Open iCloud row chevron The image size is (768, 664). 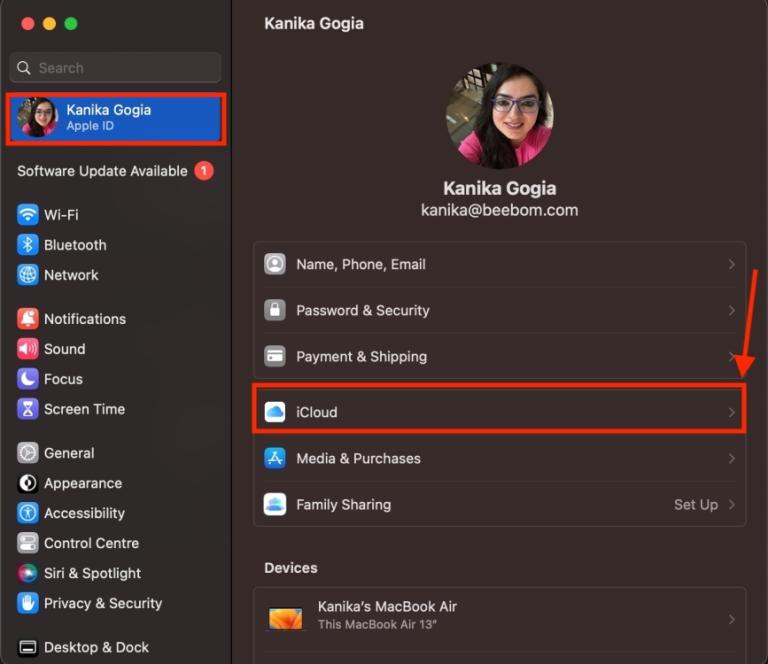pyautogui.click(x=732, y=412)
